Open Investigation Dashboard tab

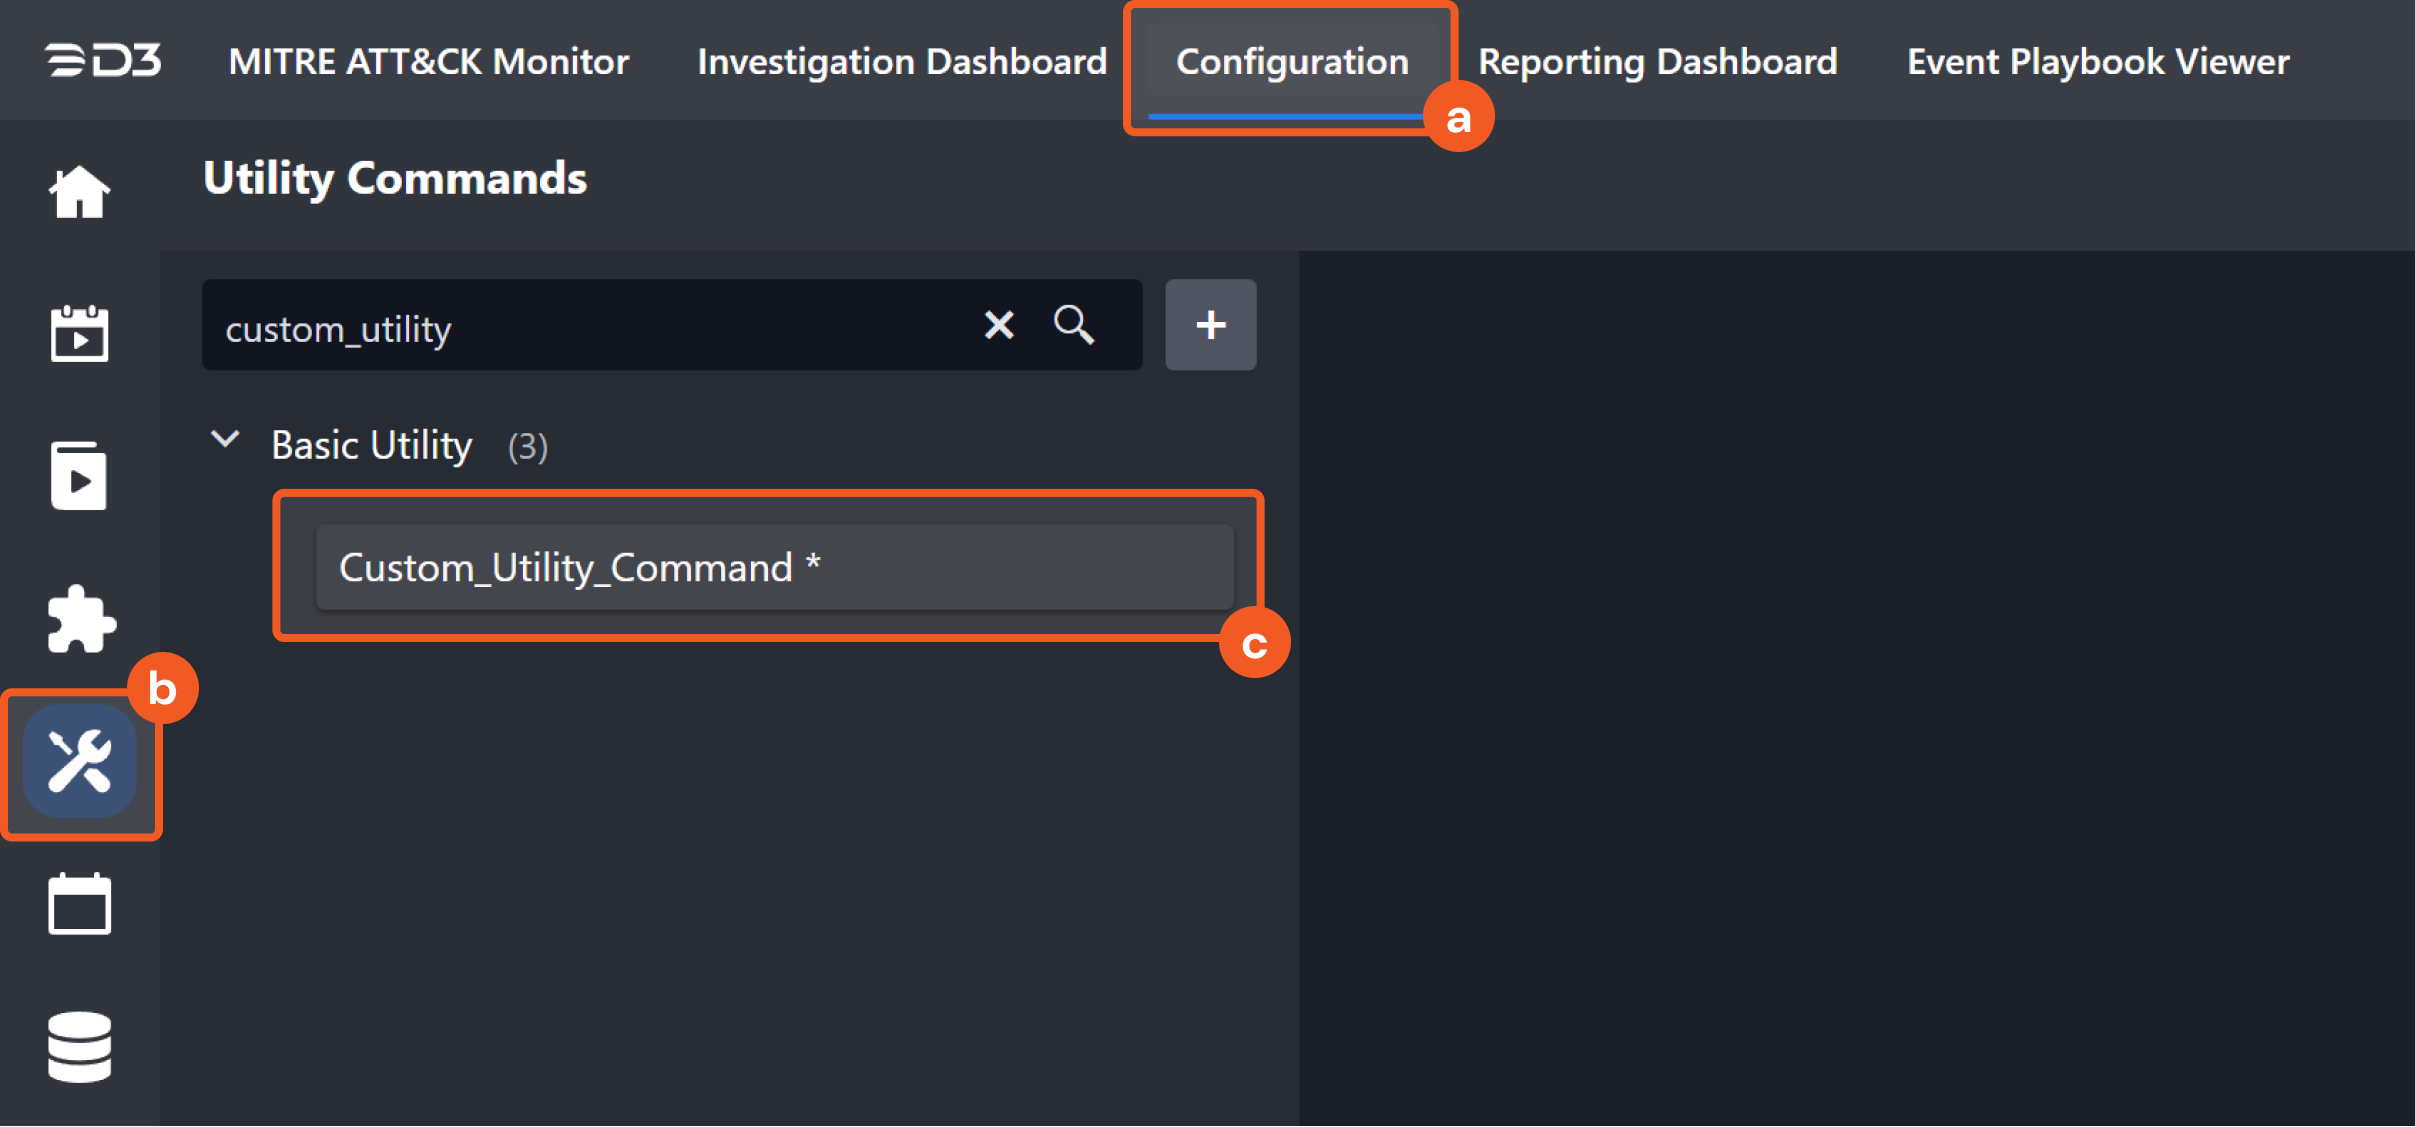[902, 61]
